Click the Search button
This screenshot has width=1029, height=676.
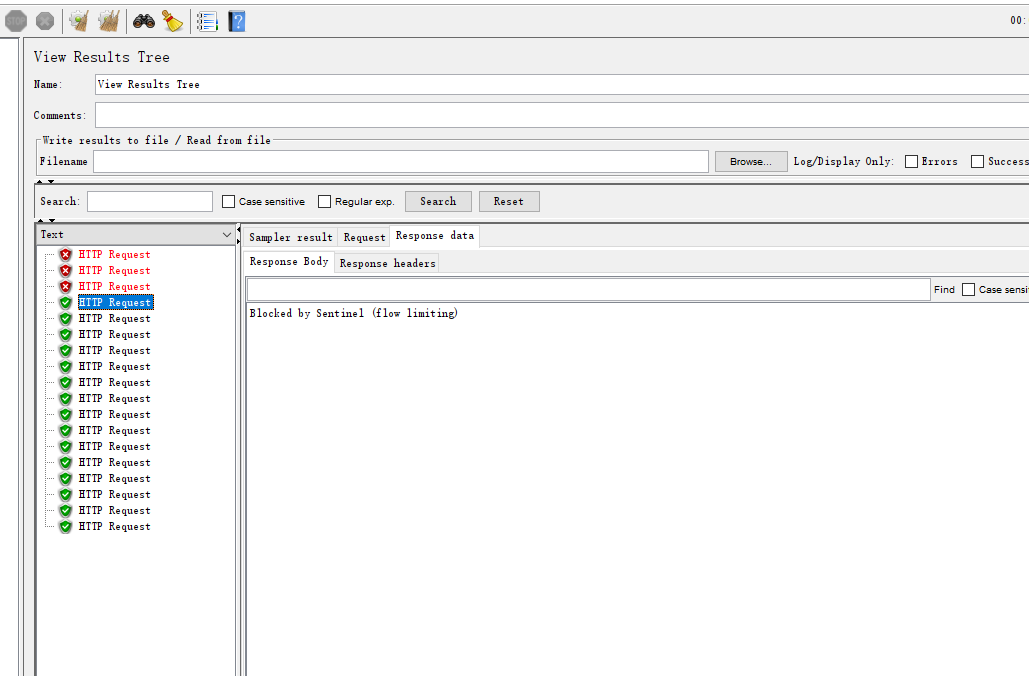[x=438, y=201]
